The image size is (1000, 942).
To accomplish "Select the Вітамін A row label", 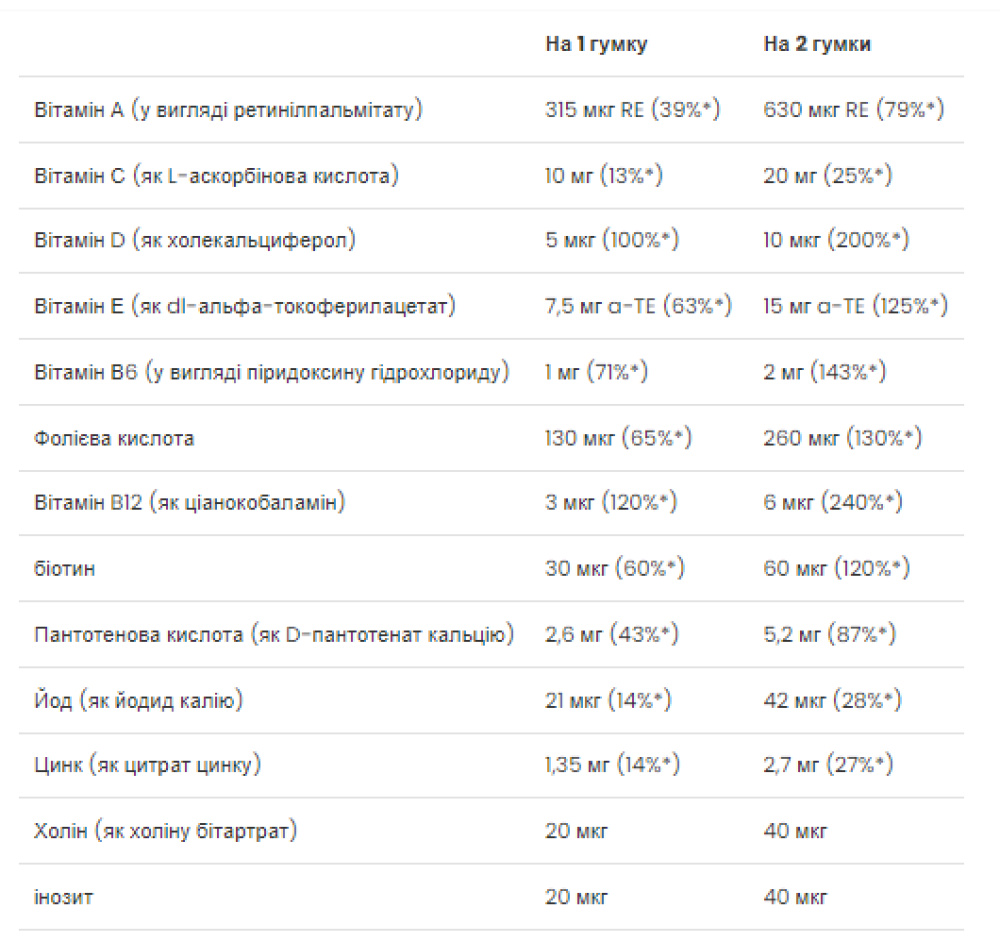I will point(228,110).
